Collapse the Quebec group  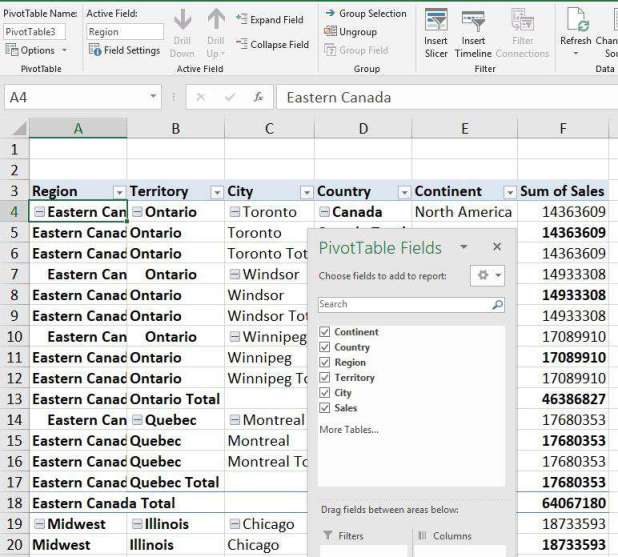point(137,420)
